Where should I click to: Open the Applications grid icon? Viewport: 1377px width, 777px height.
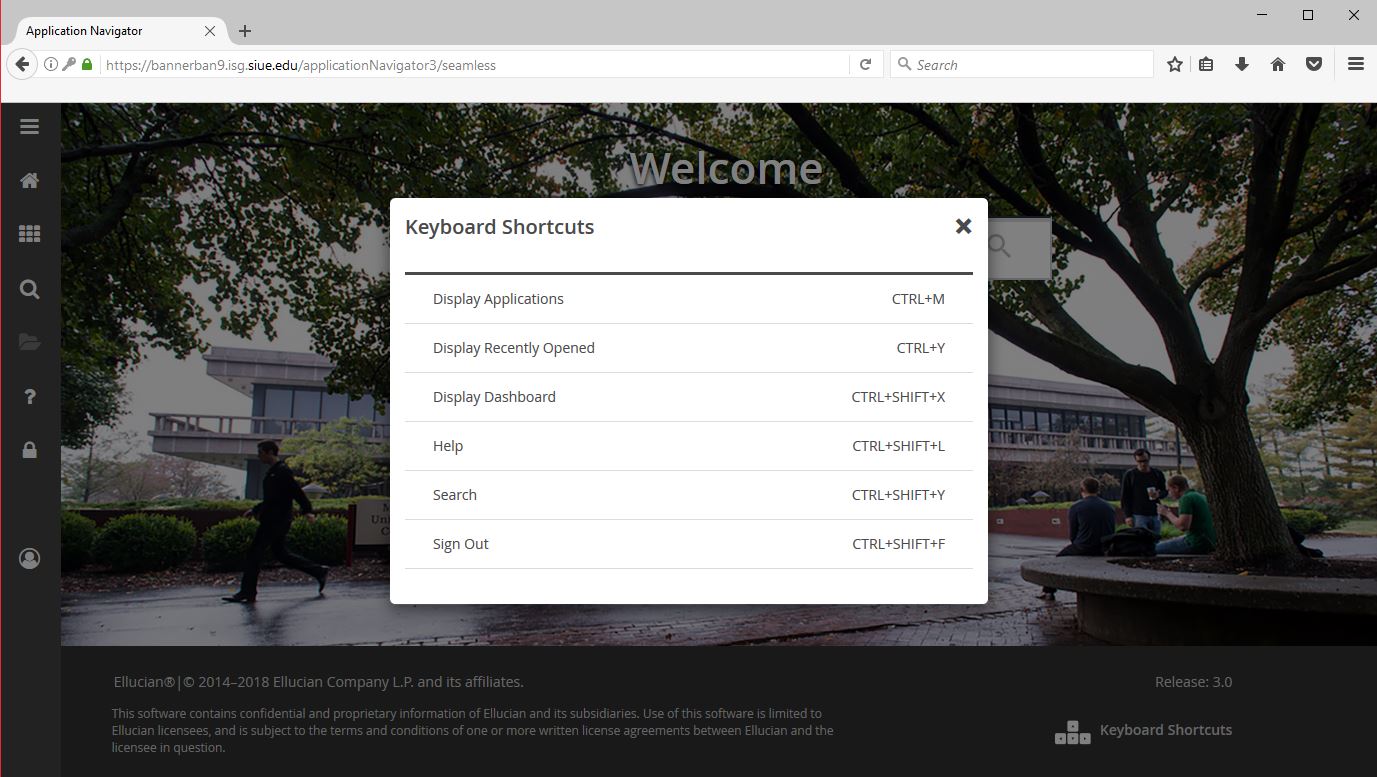click(29, 234)
